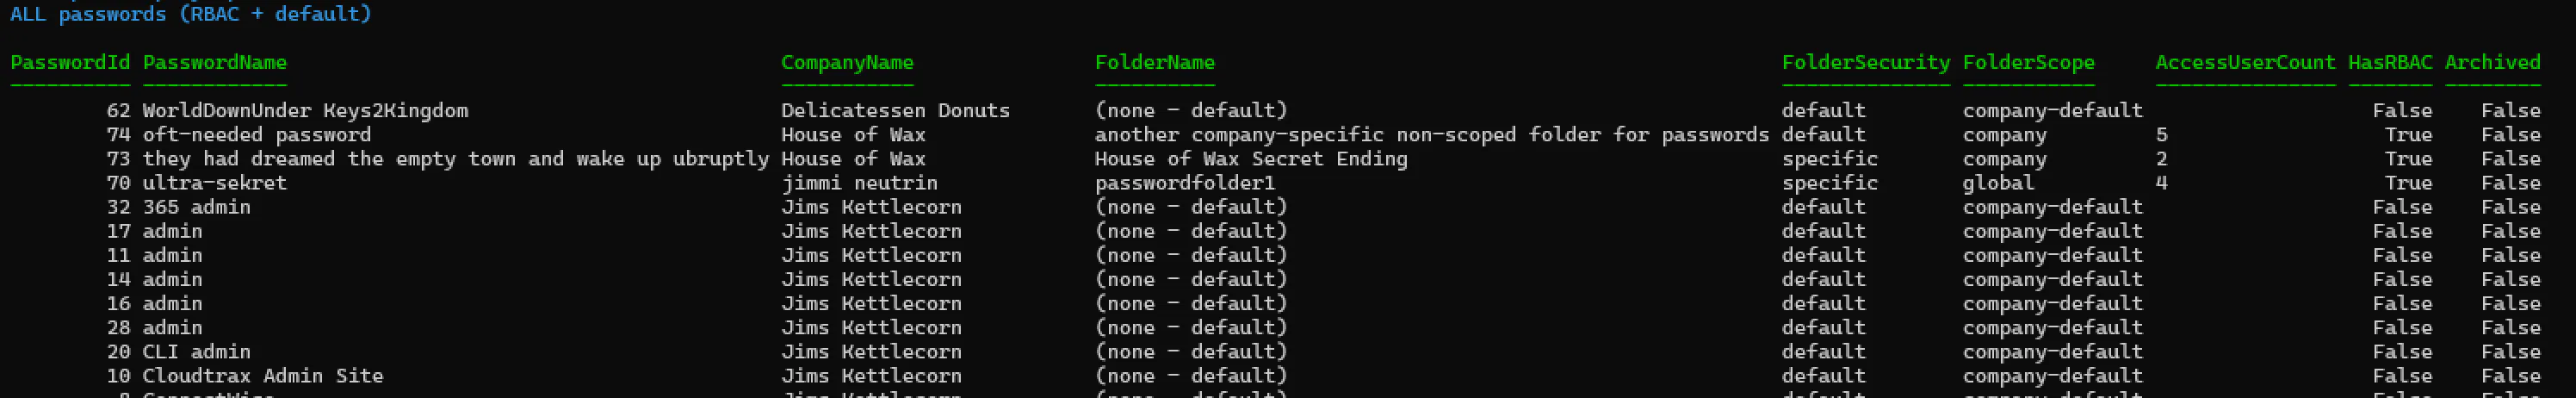The height and width of the screenshot is (398, 2576).
Task: Click the PasswordId column header
Action: (x=70, y=62)
